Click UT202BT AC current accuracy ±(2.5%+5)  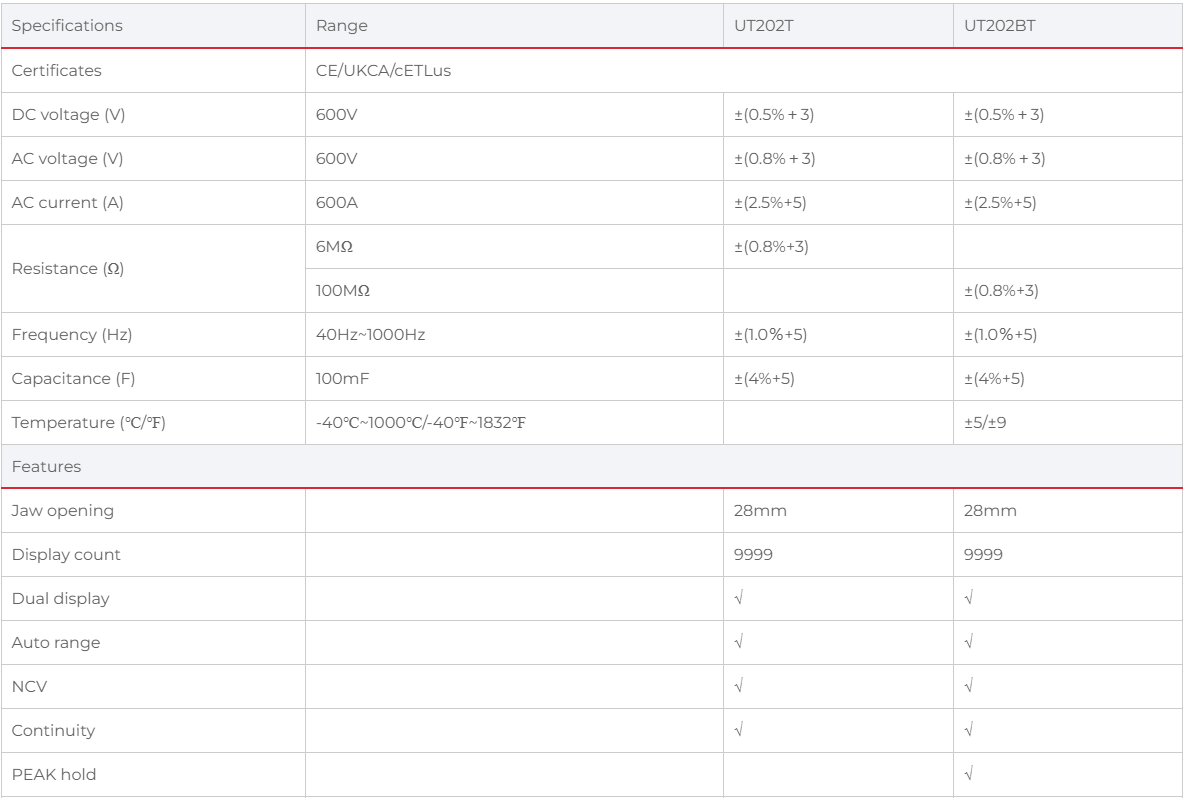[1000, 202]
